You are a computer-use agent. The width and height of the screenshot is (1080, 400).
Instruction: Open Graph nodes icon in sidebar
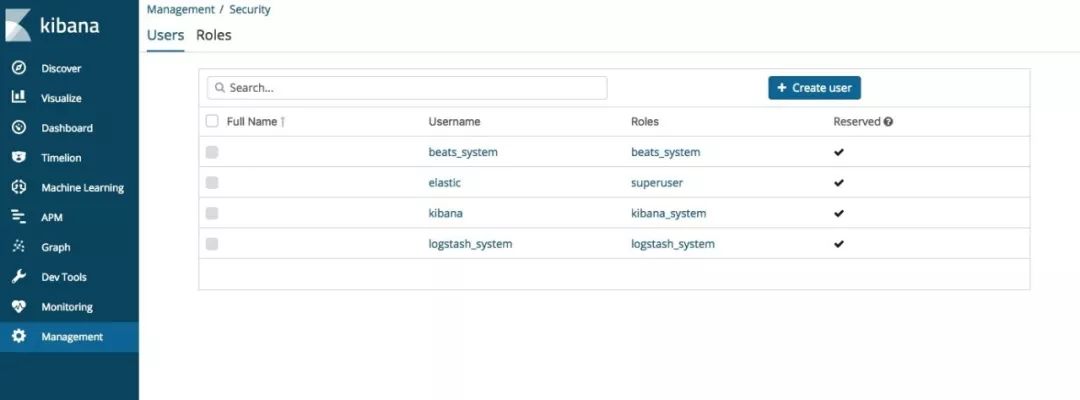click(x=19, y=246)
